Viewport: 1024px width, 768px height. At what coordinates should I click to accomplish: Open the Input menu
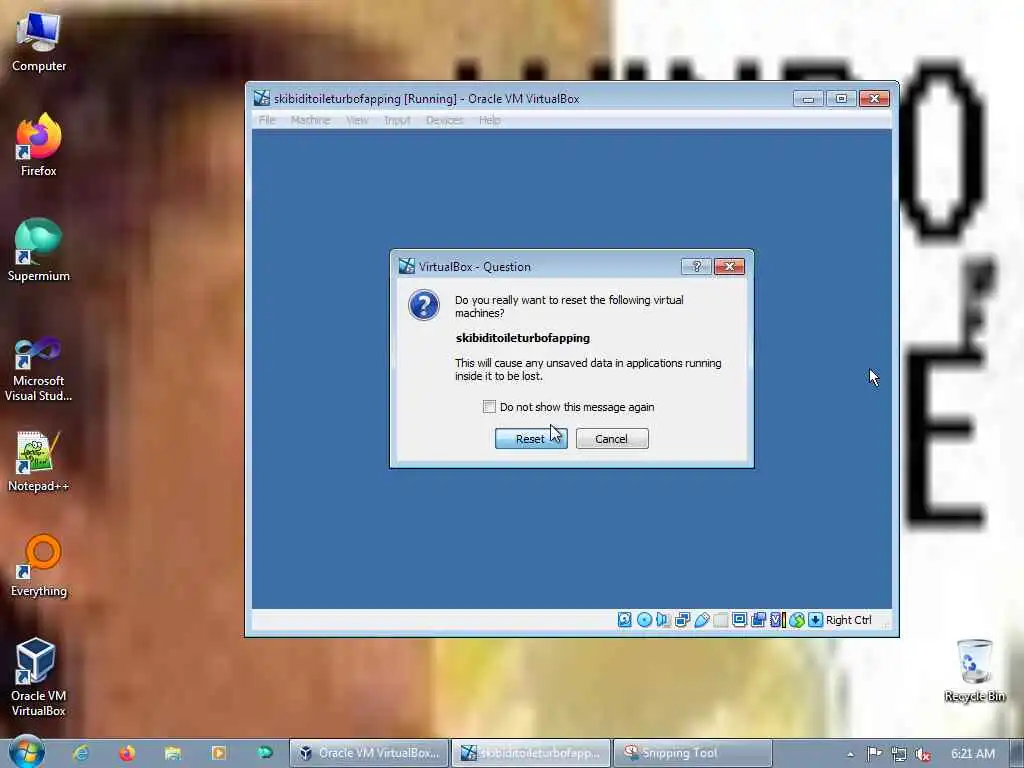397,120
